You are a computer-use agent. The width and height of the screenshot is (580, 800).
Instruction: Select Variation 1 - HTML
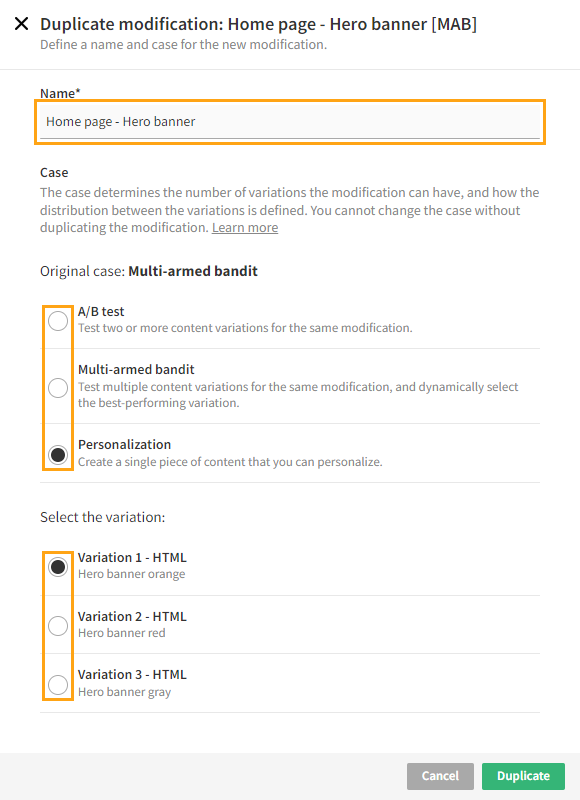coord(57,566)
